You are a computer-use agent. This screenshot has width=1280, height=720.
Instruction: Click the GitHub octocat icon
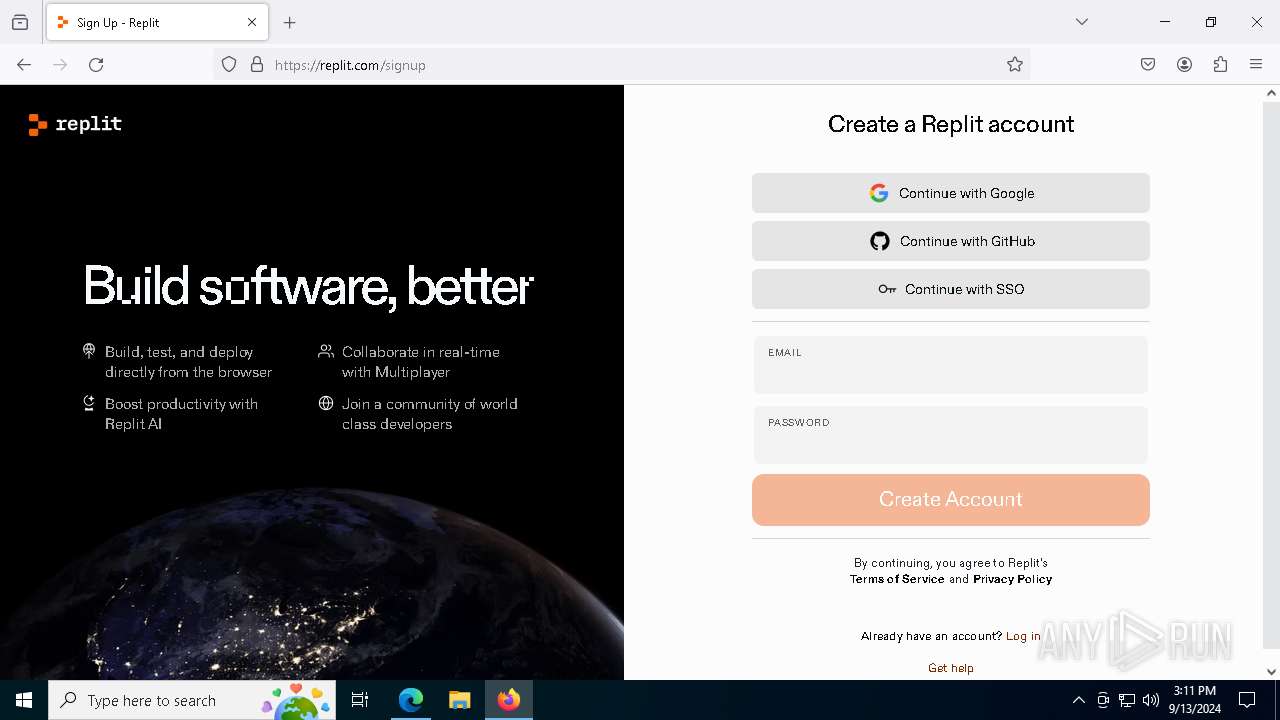coord(880,241)
